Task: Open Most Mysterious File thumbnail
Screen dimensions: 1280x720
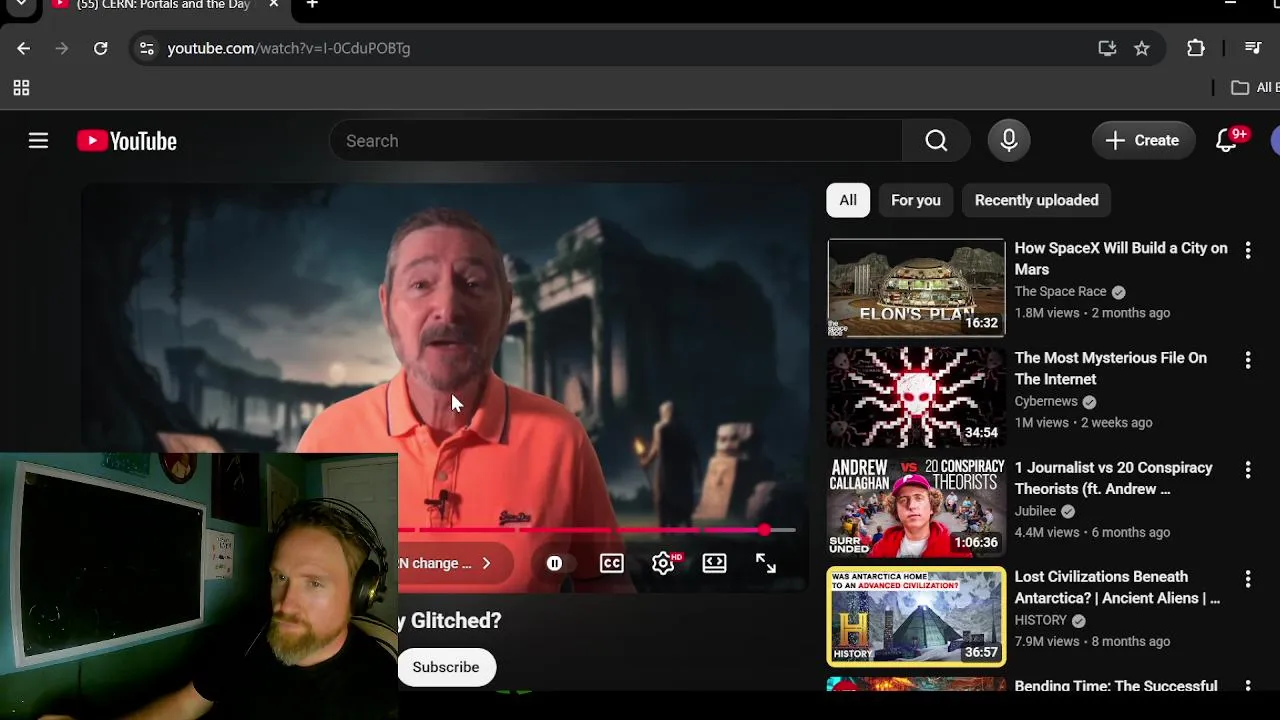Action: (916, 397)
